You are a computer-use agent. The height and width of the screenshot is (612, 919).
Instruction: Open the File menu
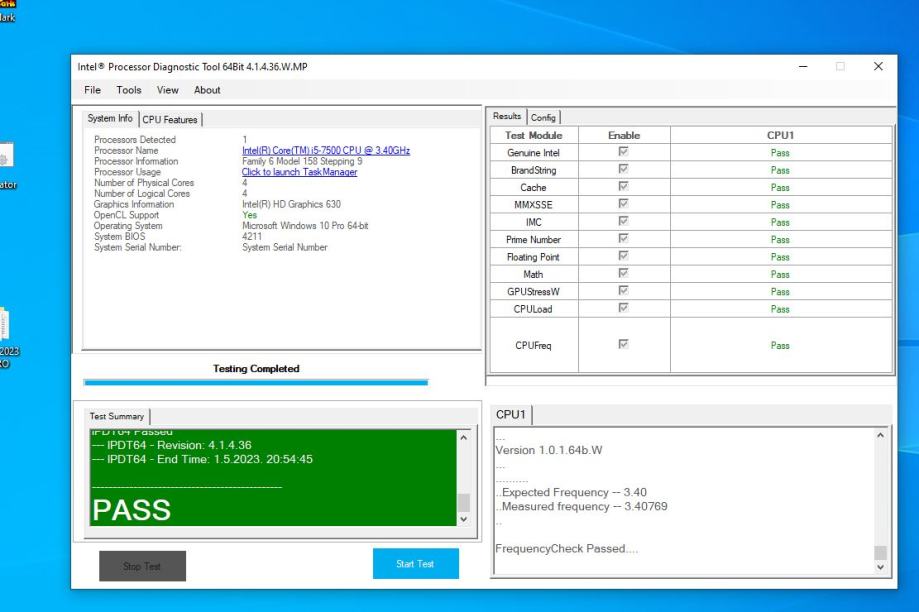click(92, 90)
